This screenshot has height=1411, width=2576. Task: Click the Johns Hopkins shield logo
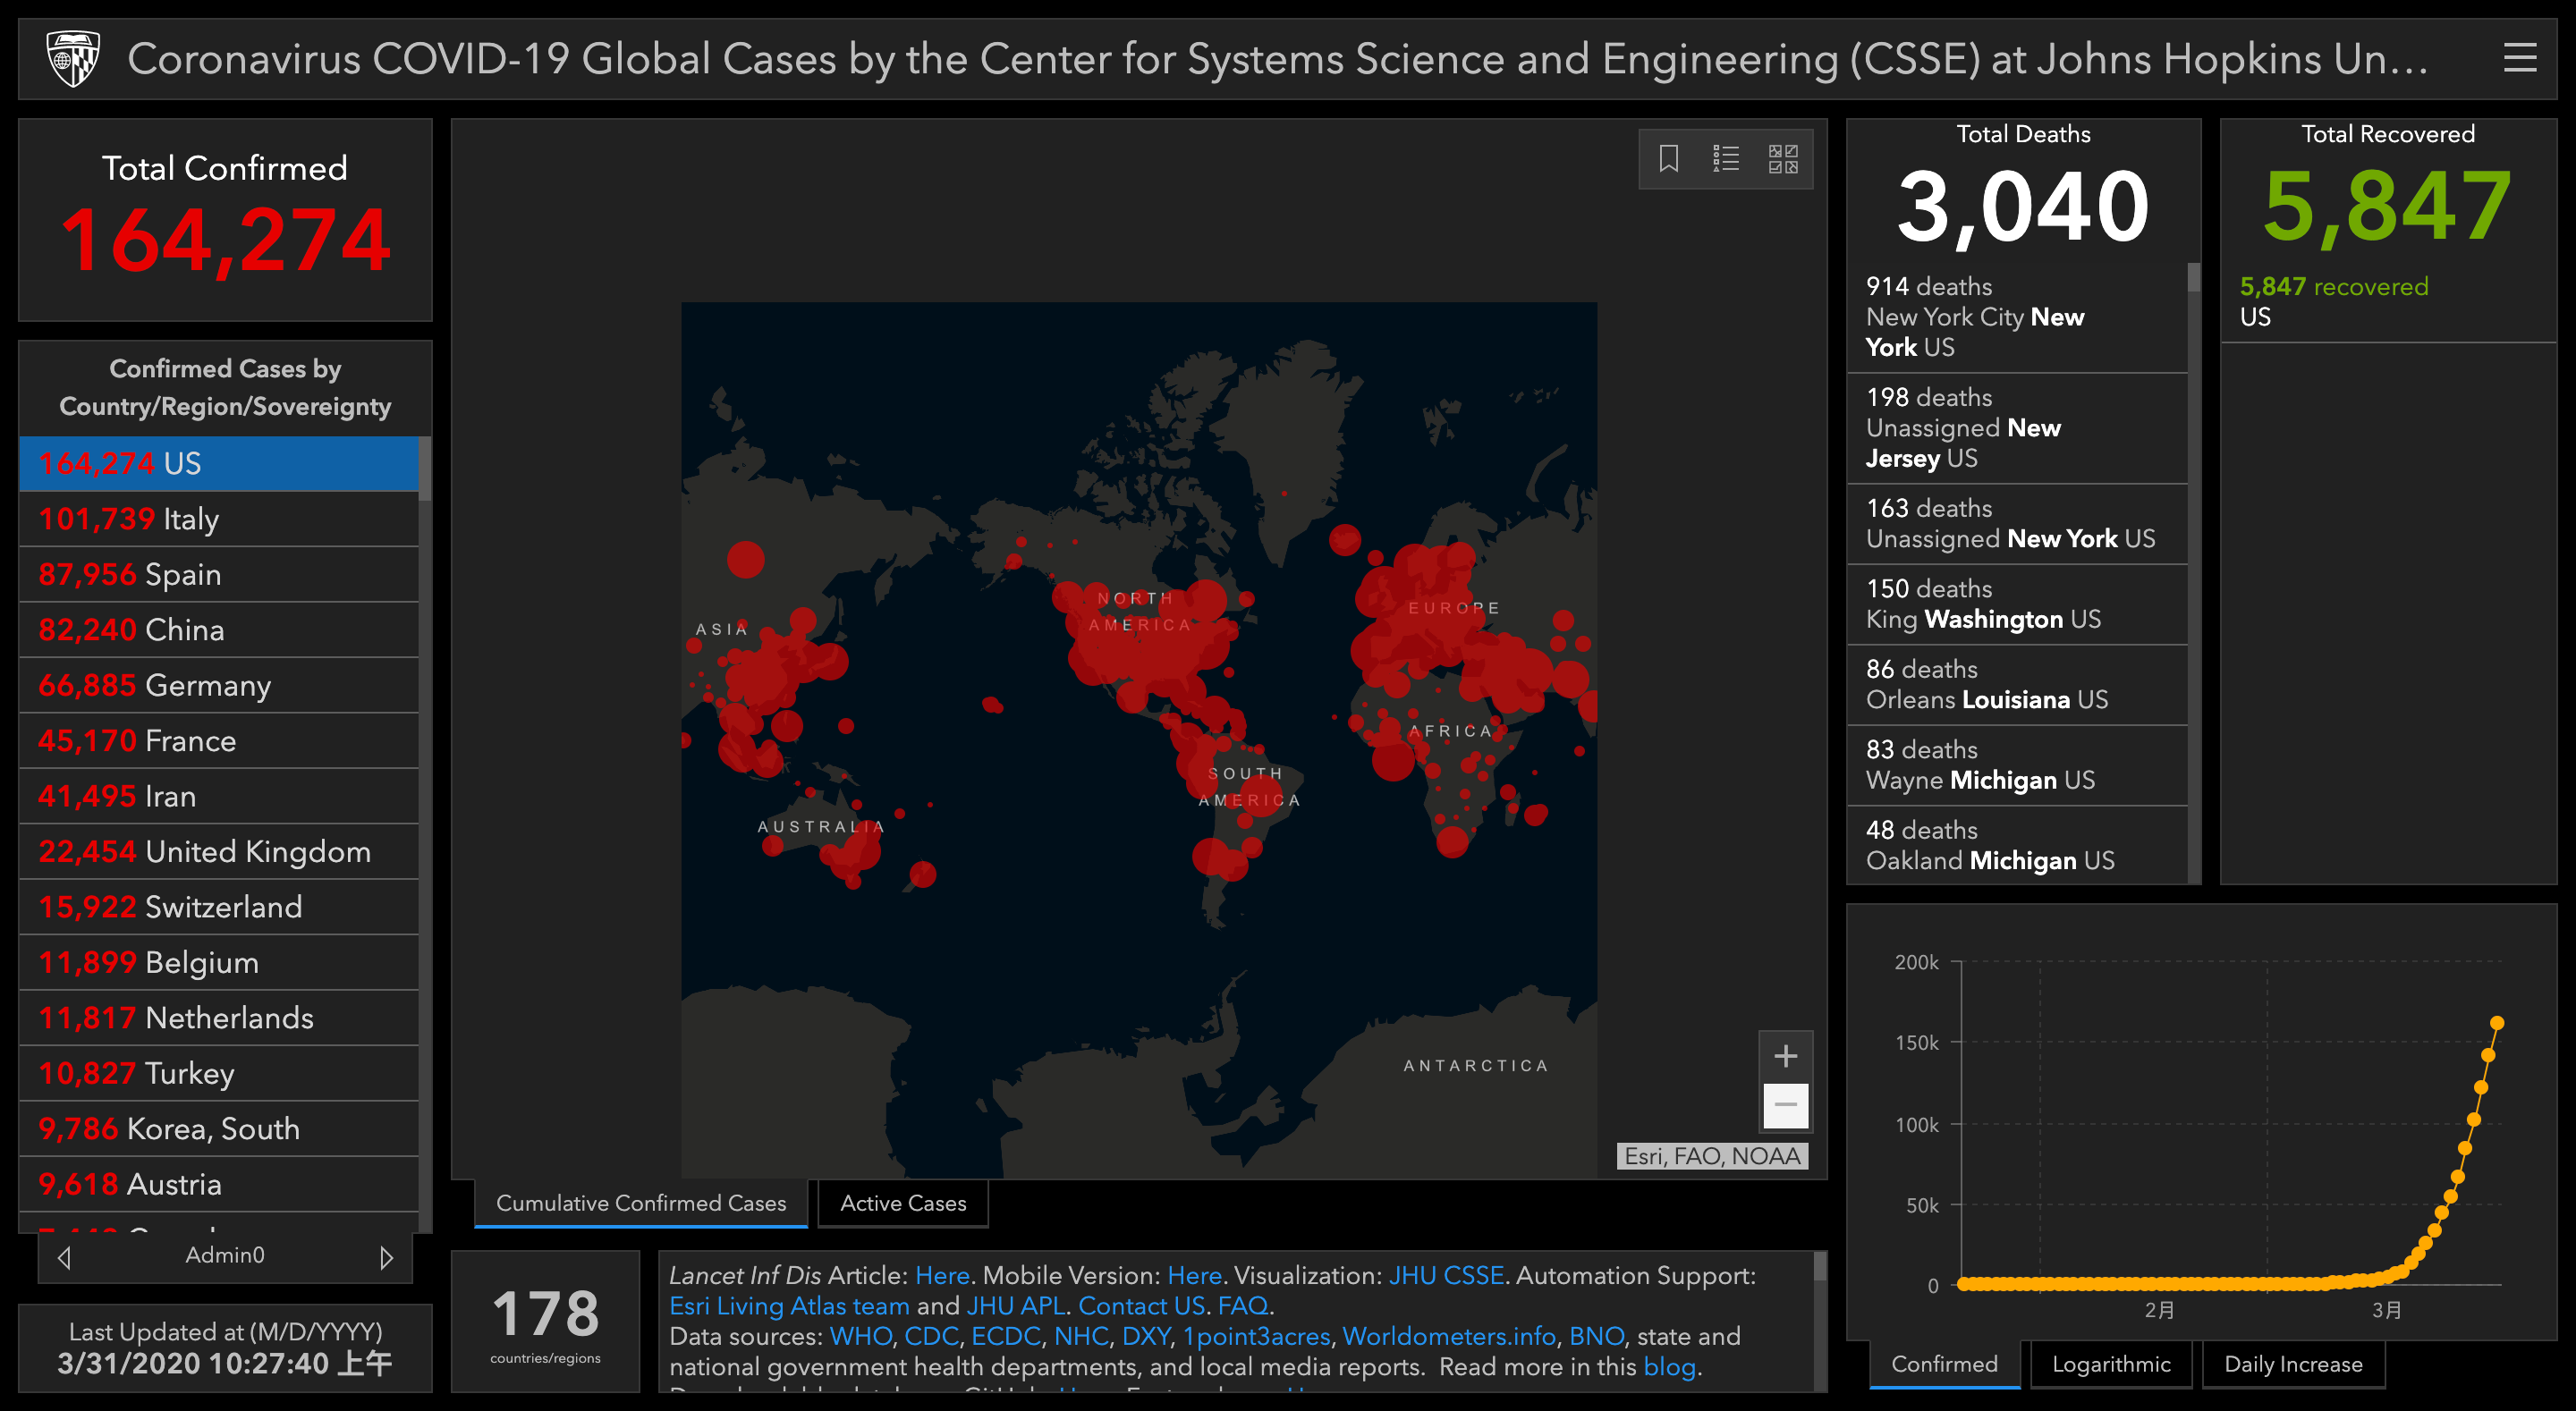pyautogui.click(x=74, y=59)
